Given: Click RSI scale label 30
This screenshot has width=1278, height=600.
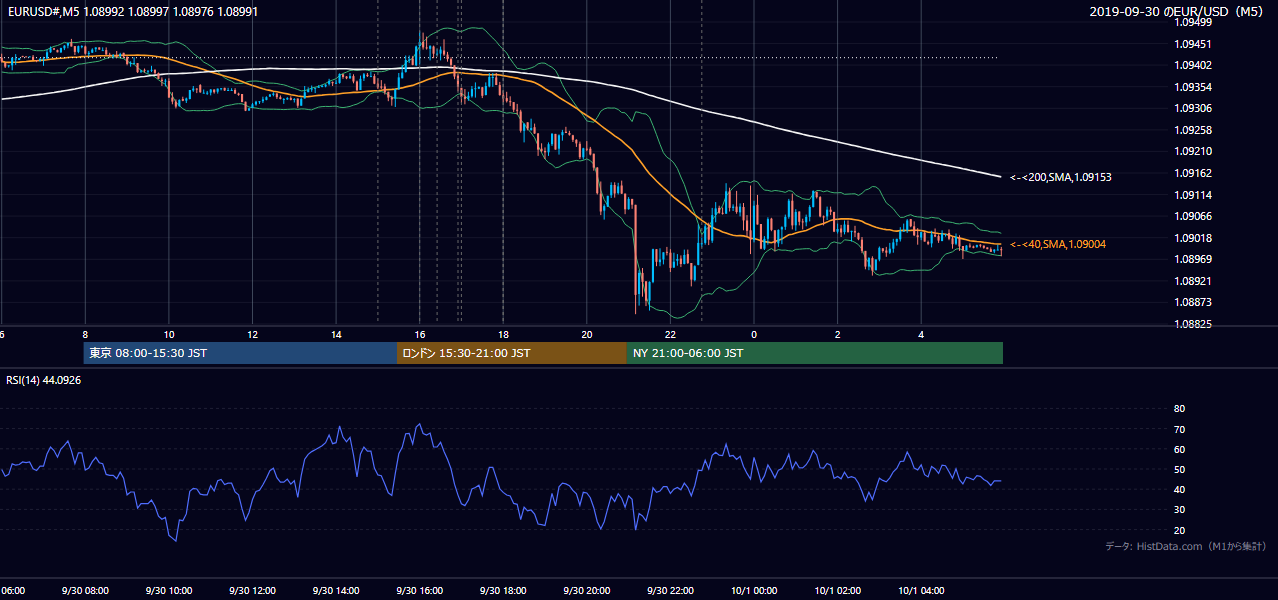Looking at the screenshot, I should [x=1179, y=510].
